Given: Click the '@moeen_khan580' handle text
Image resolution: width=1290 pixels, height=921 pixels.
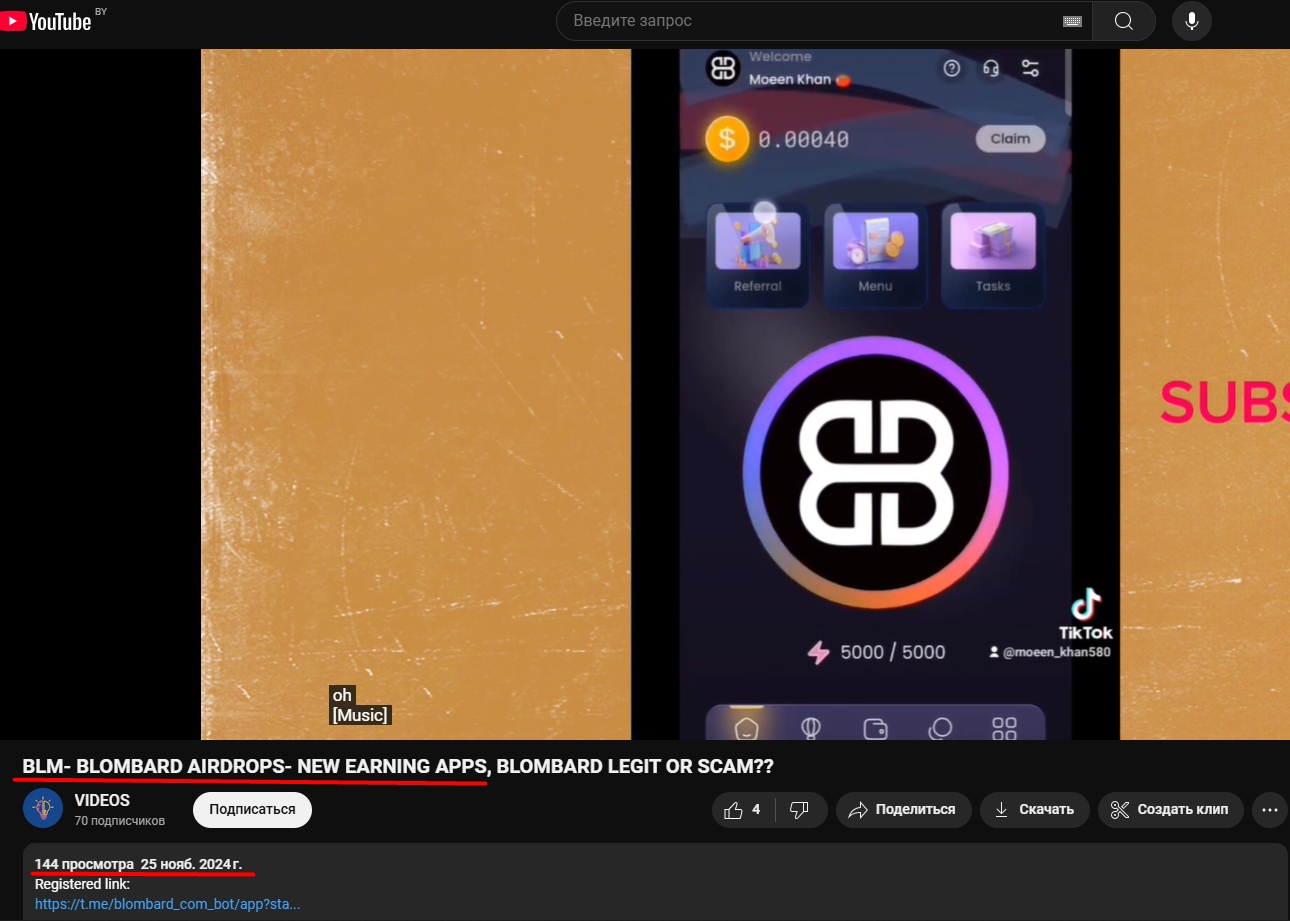Looking at the screenshot, I should (x=1056, y=652).
